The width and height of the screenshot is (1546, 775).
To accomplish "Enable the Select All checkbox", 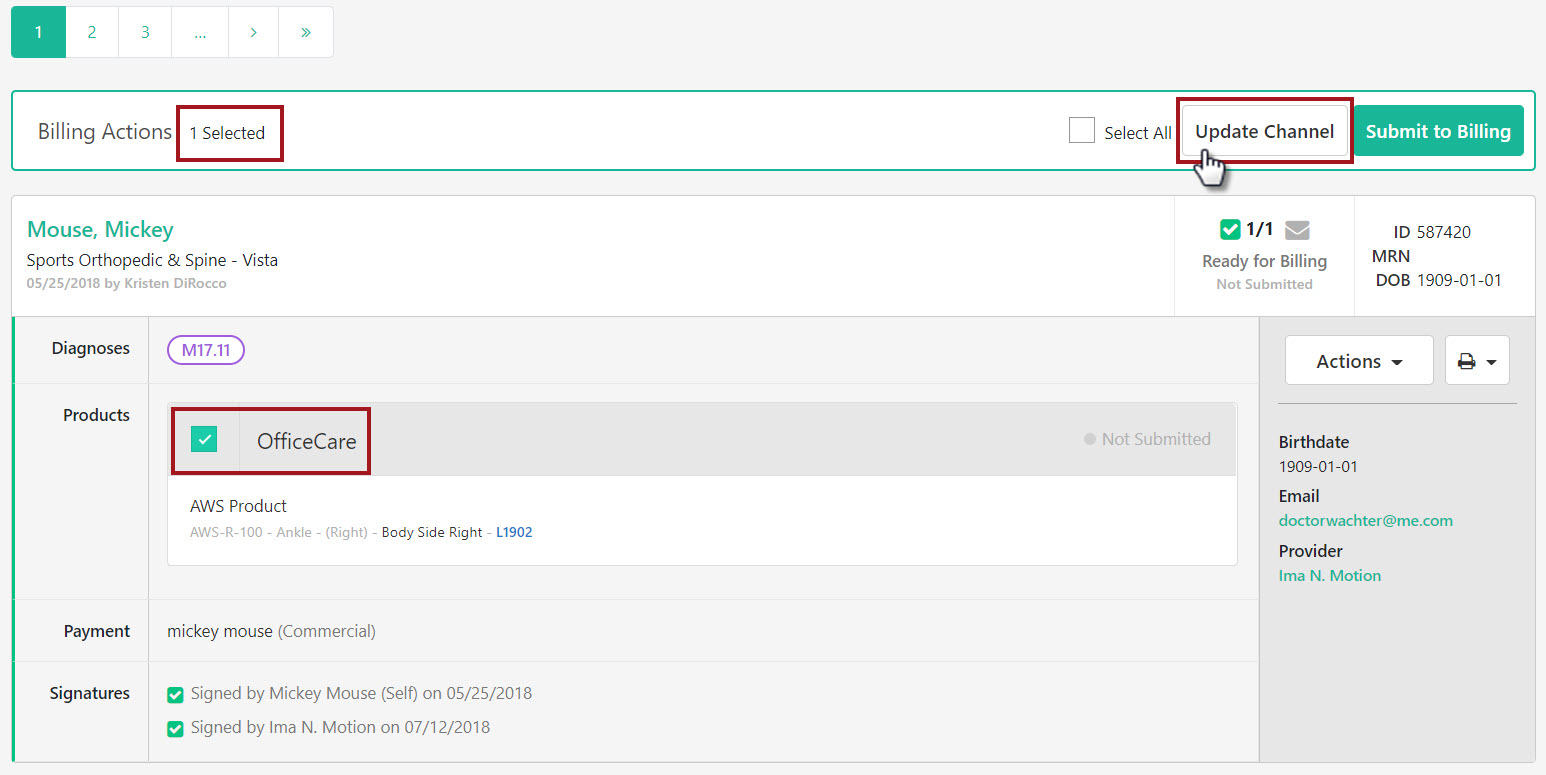I will pos(1081,130).
